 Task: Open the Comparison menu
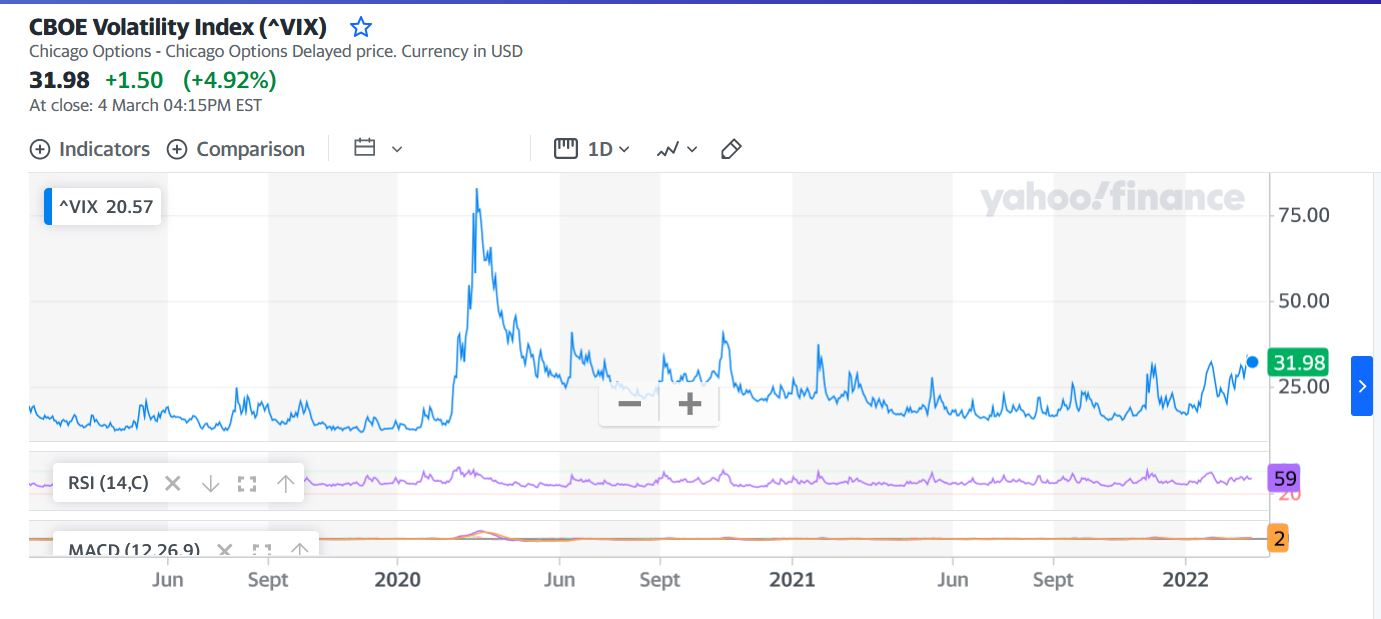(x=235, y=149)
